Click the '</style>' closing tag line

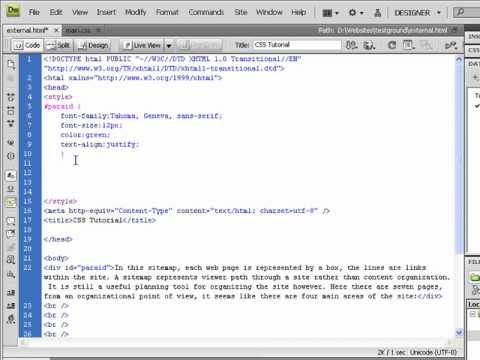[60, 201]
